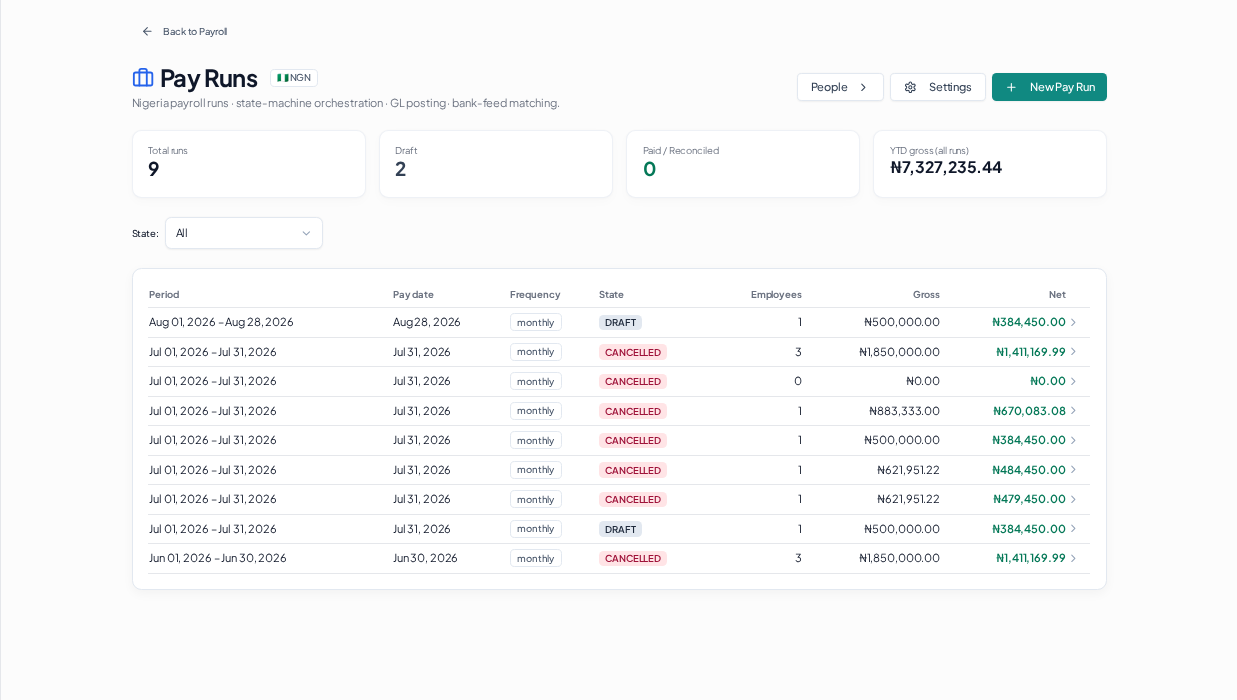Open the chevron on the ₦670,083.08 row

point(1073,411)
